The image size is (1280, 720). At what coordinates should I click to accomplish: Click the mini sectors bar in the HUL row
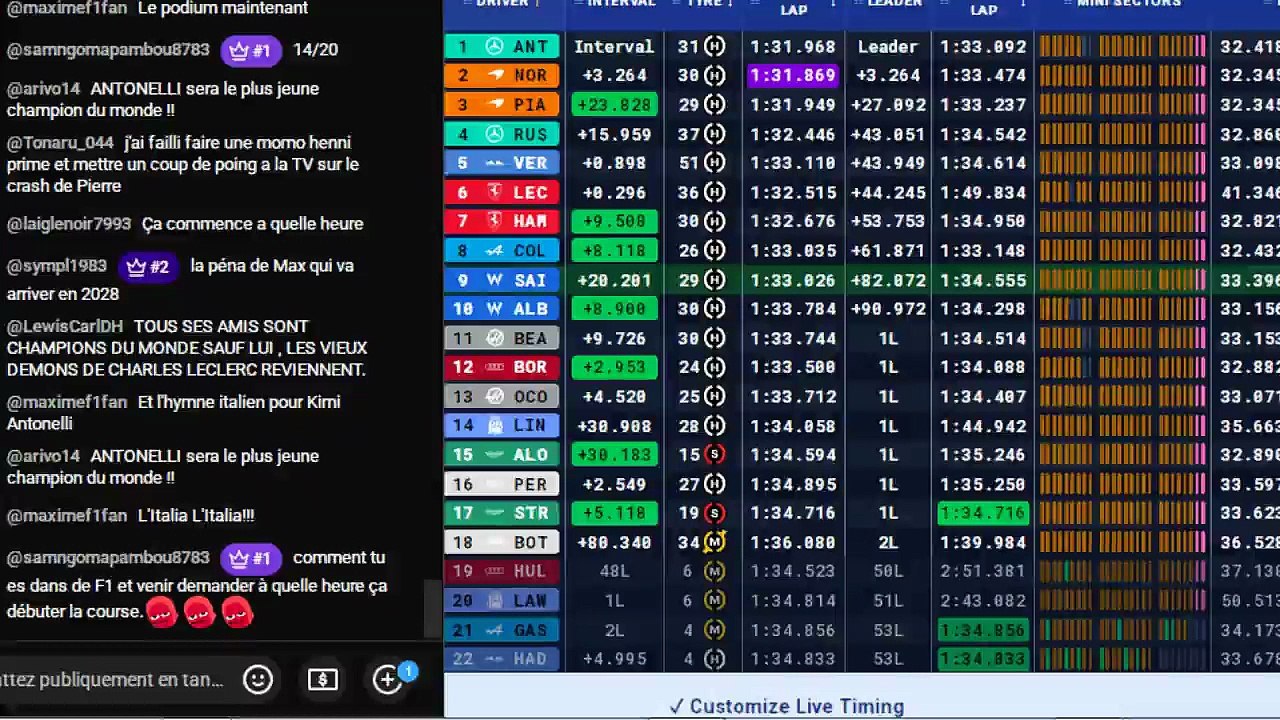1123,572
